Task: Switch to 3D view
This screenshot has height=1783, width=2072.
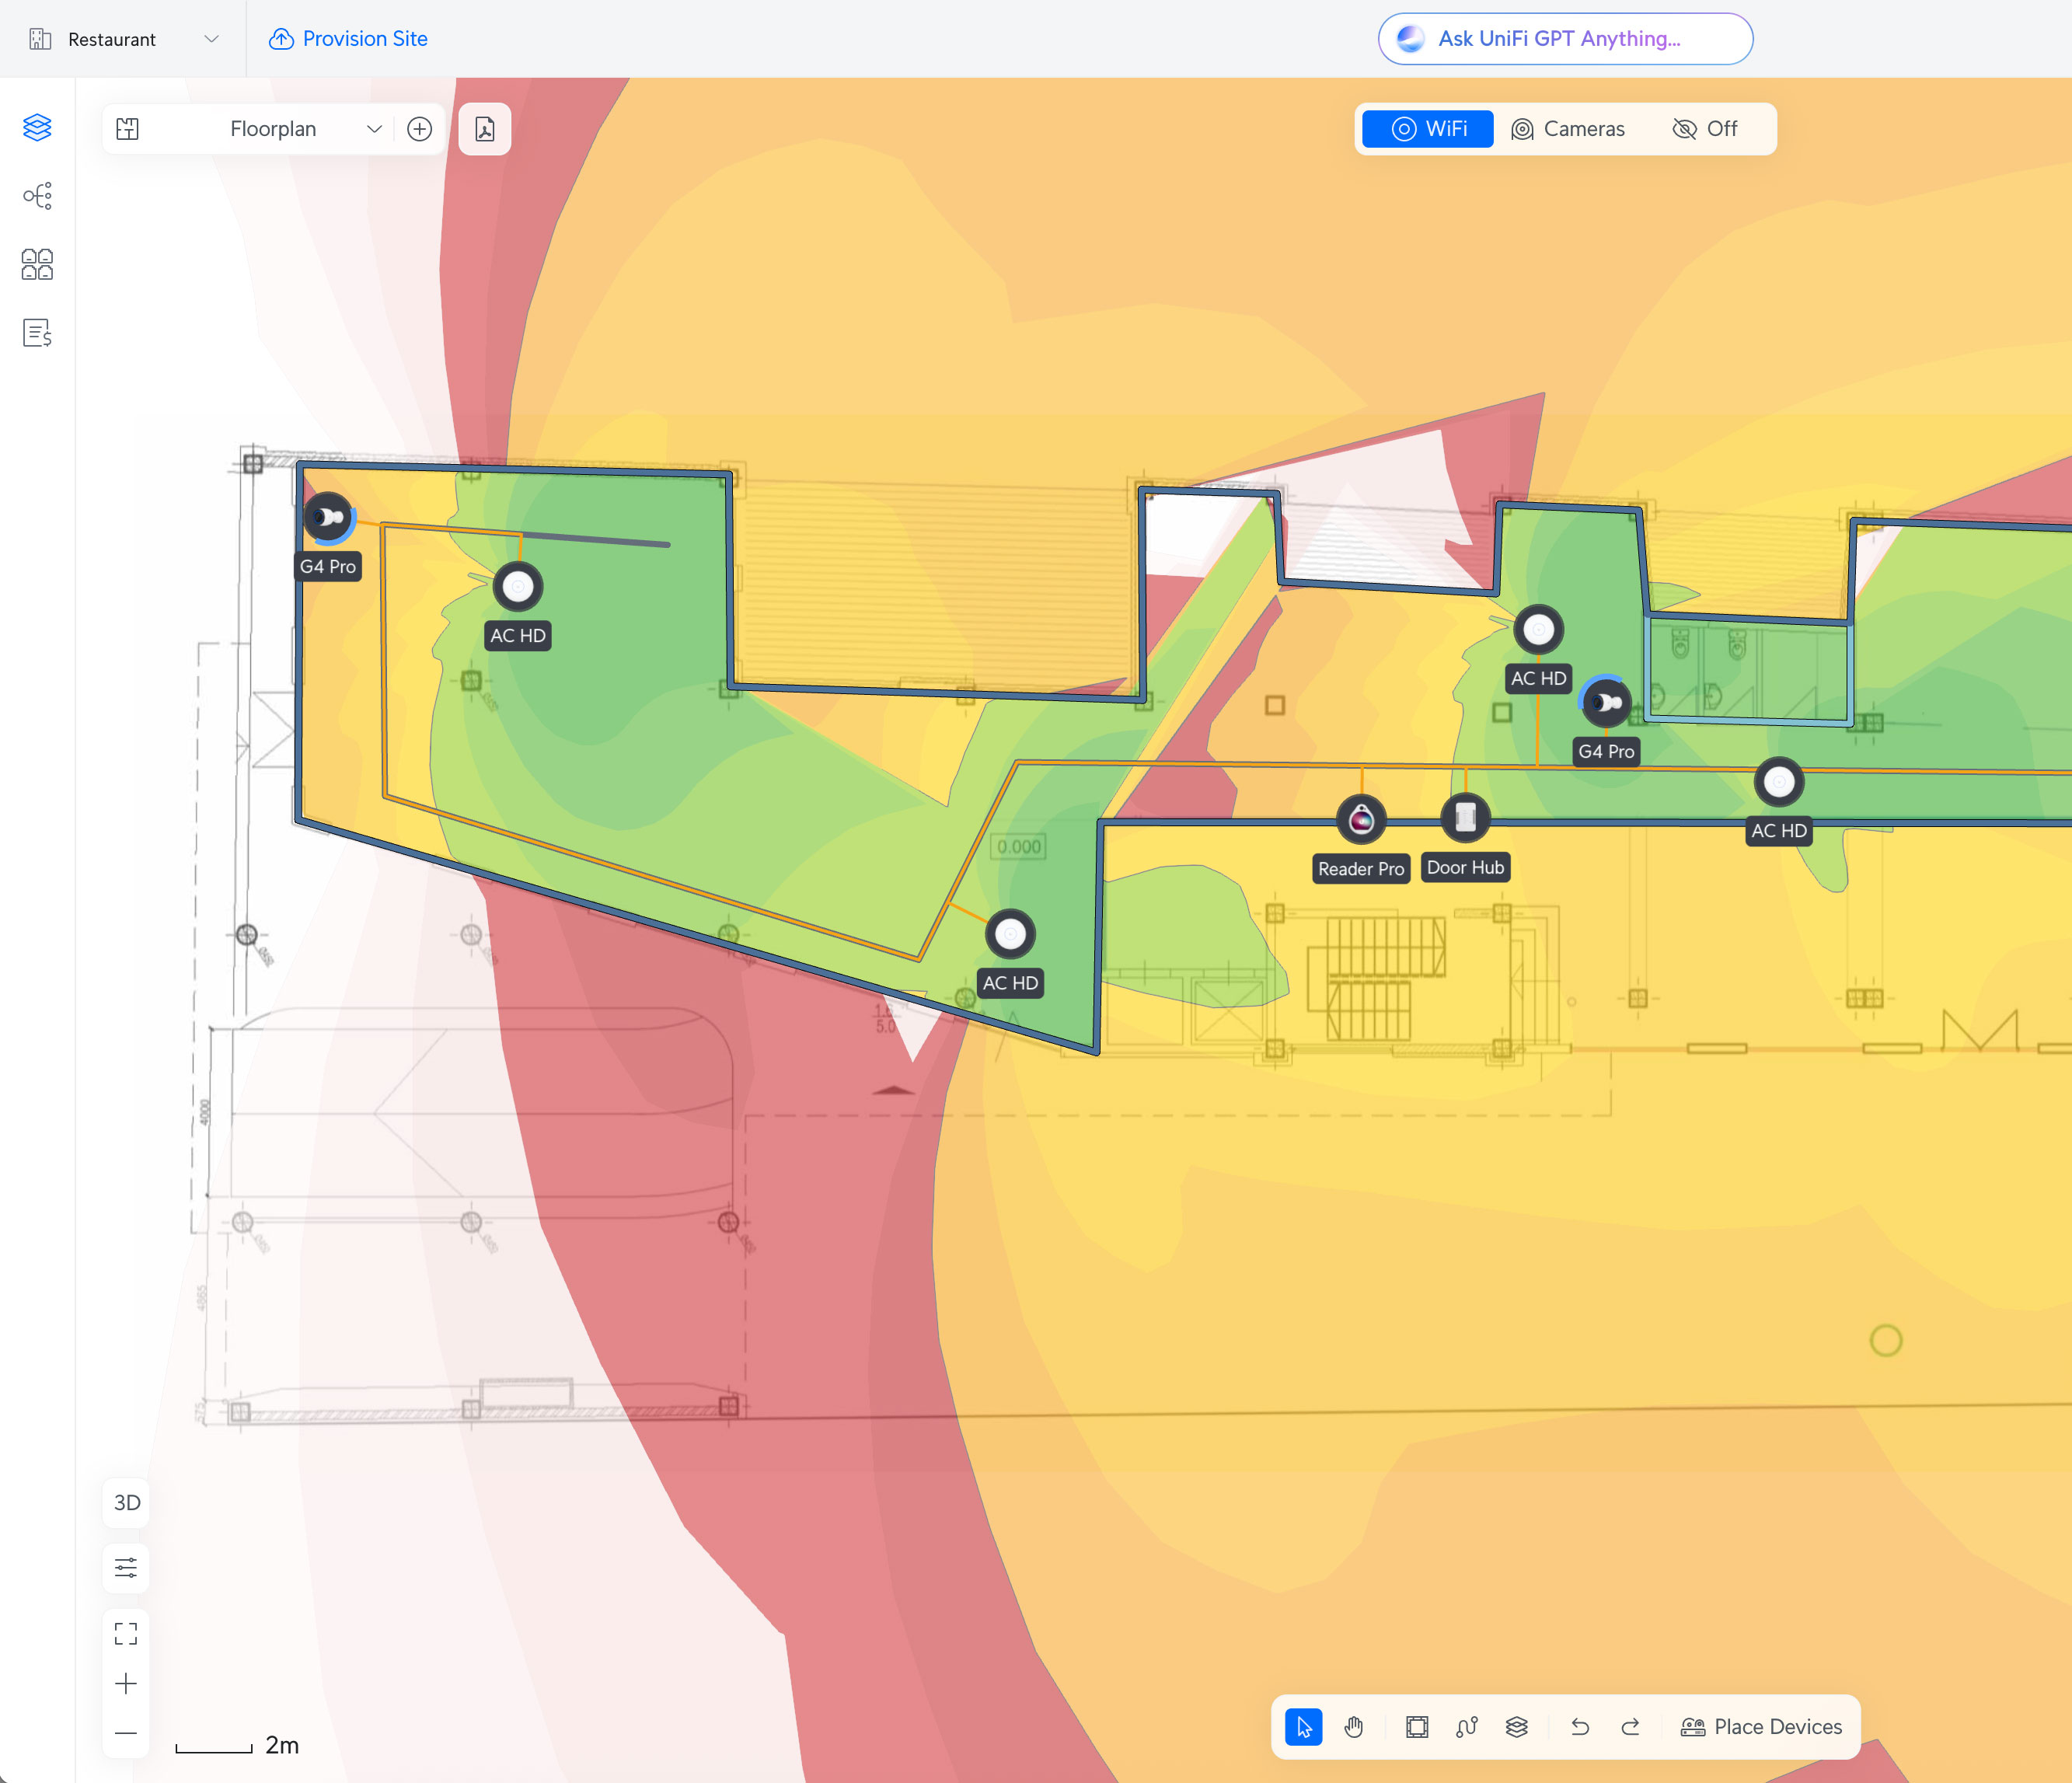Action: pyautogui.click(x=125, y=1502)
